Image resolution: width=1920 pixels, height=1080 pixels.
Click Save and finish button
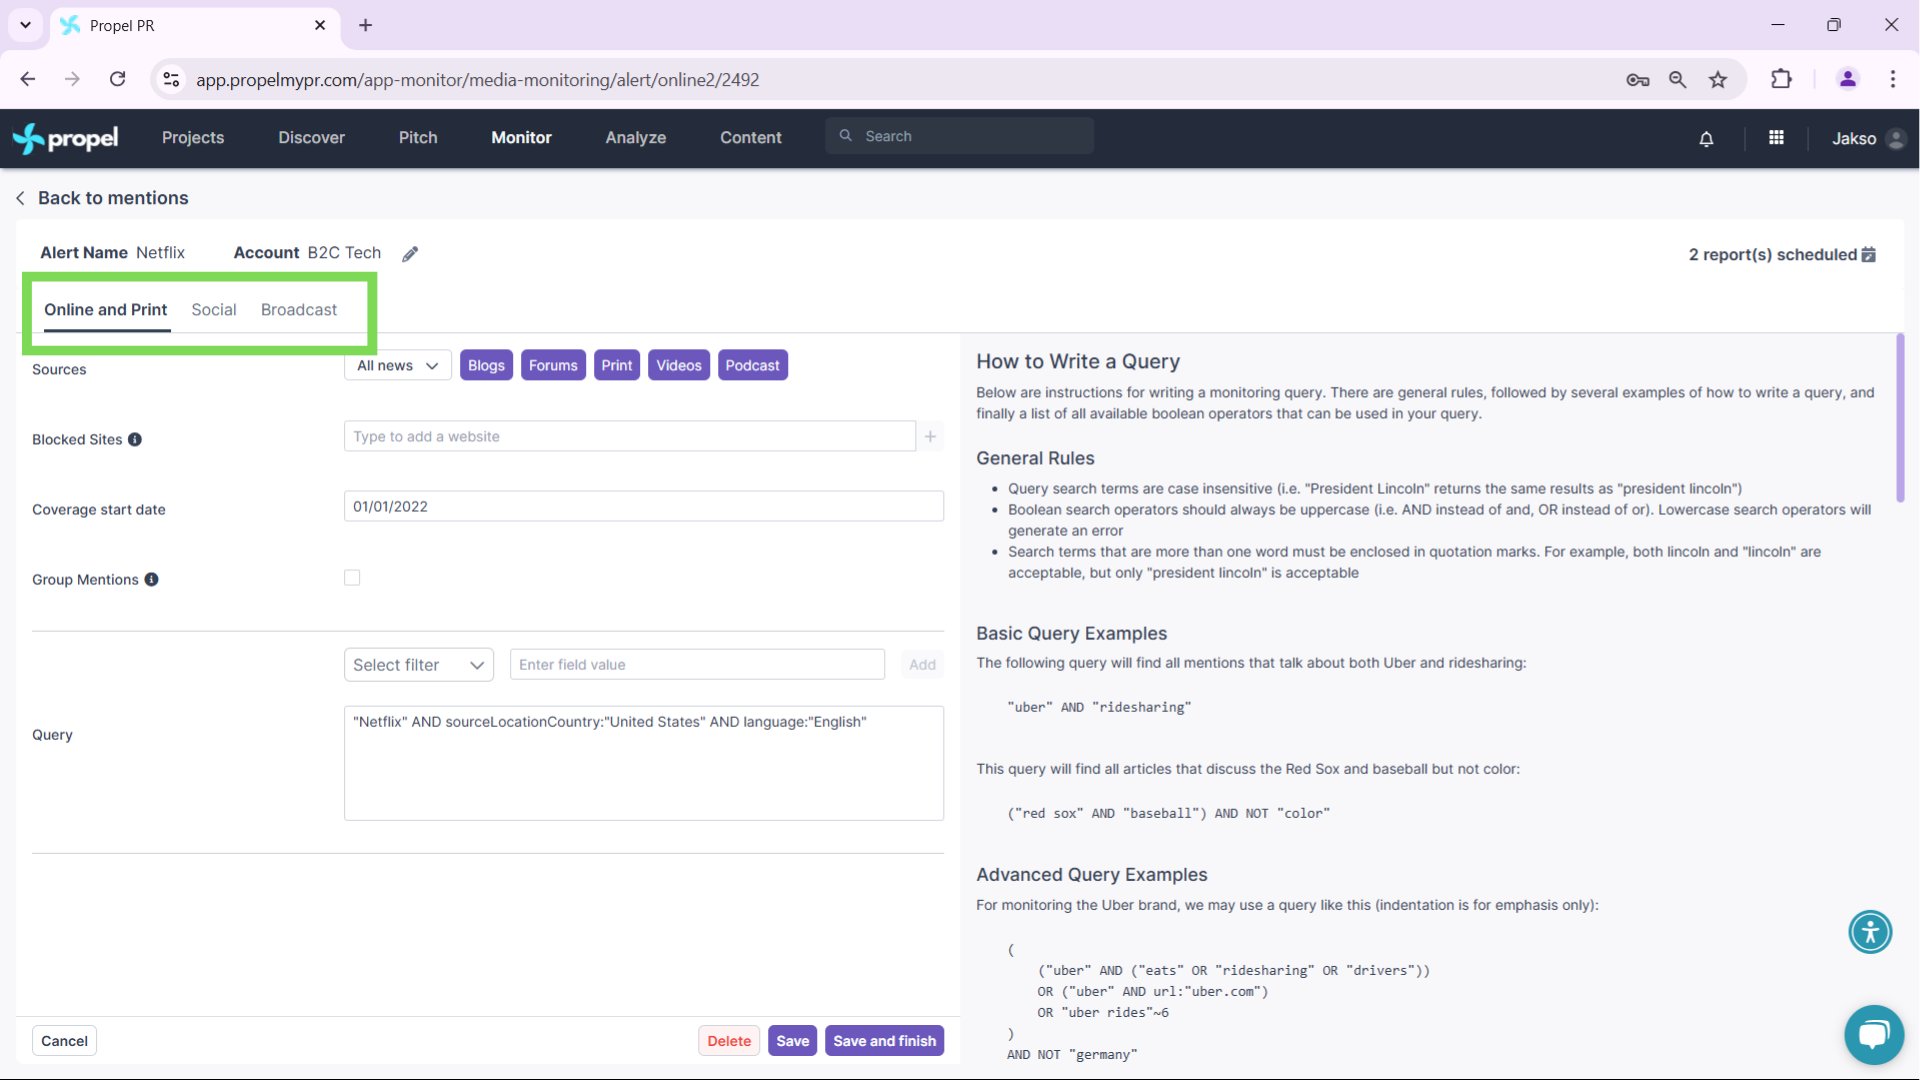tap(885, 1041)
